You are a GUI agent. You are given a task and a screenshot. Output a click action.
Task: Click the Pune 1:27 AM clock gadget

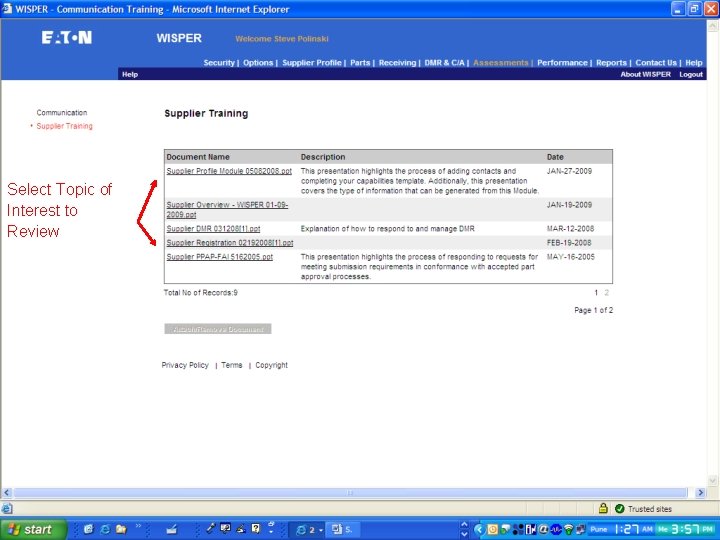(x=619, y=529)
